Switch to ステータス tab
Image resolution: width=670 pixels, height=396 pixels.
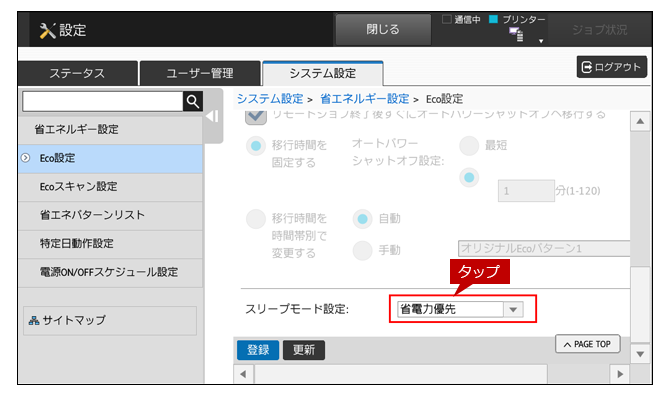pos(77,73)
